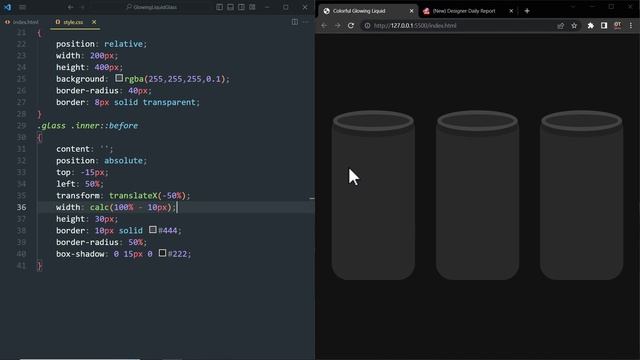Close the Colorful Glowing Liquid tab
The height and width of the screenshot is (360, 640).
coord(411,11)
